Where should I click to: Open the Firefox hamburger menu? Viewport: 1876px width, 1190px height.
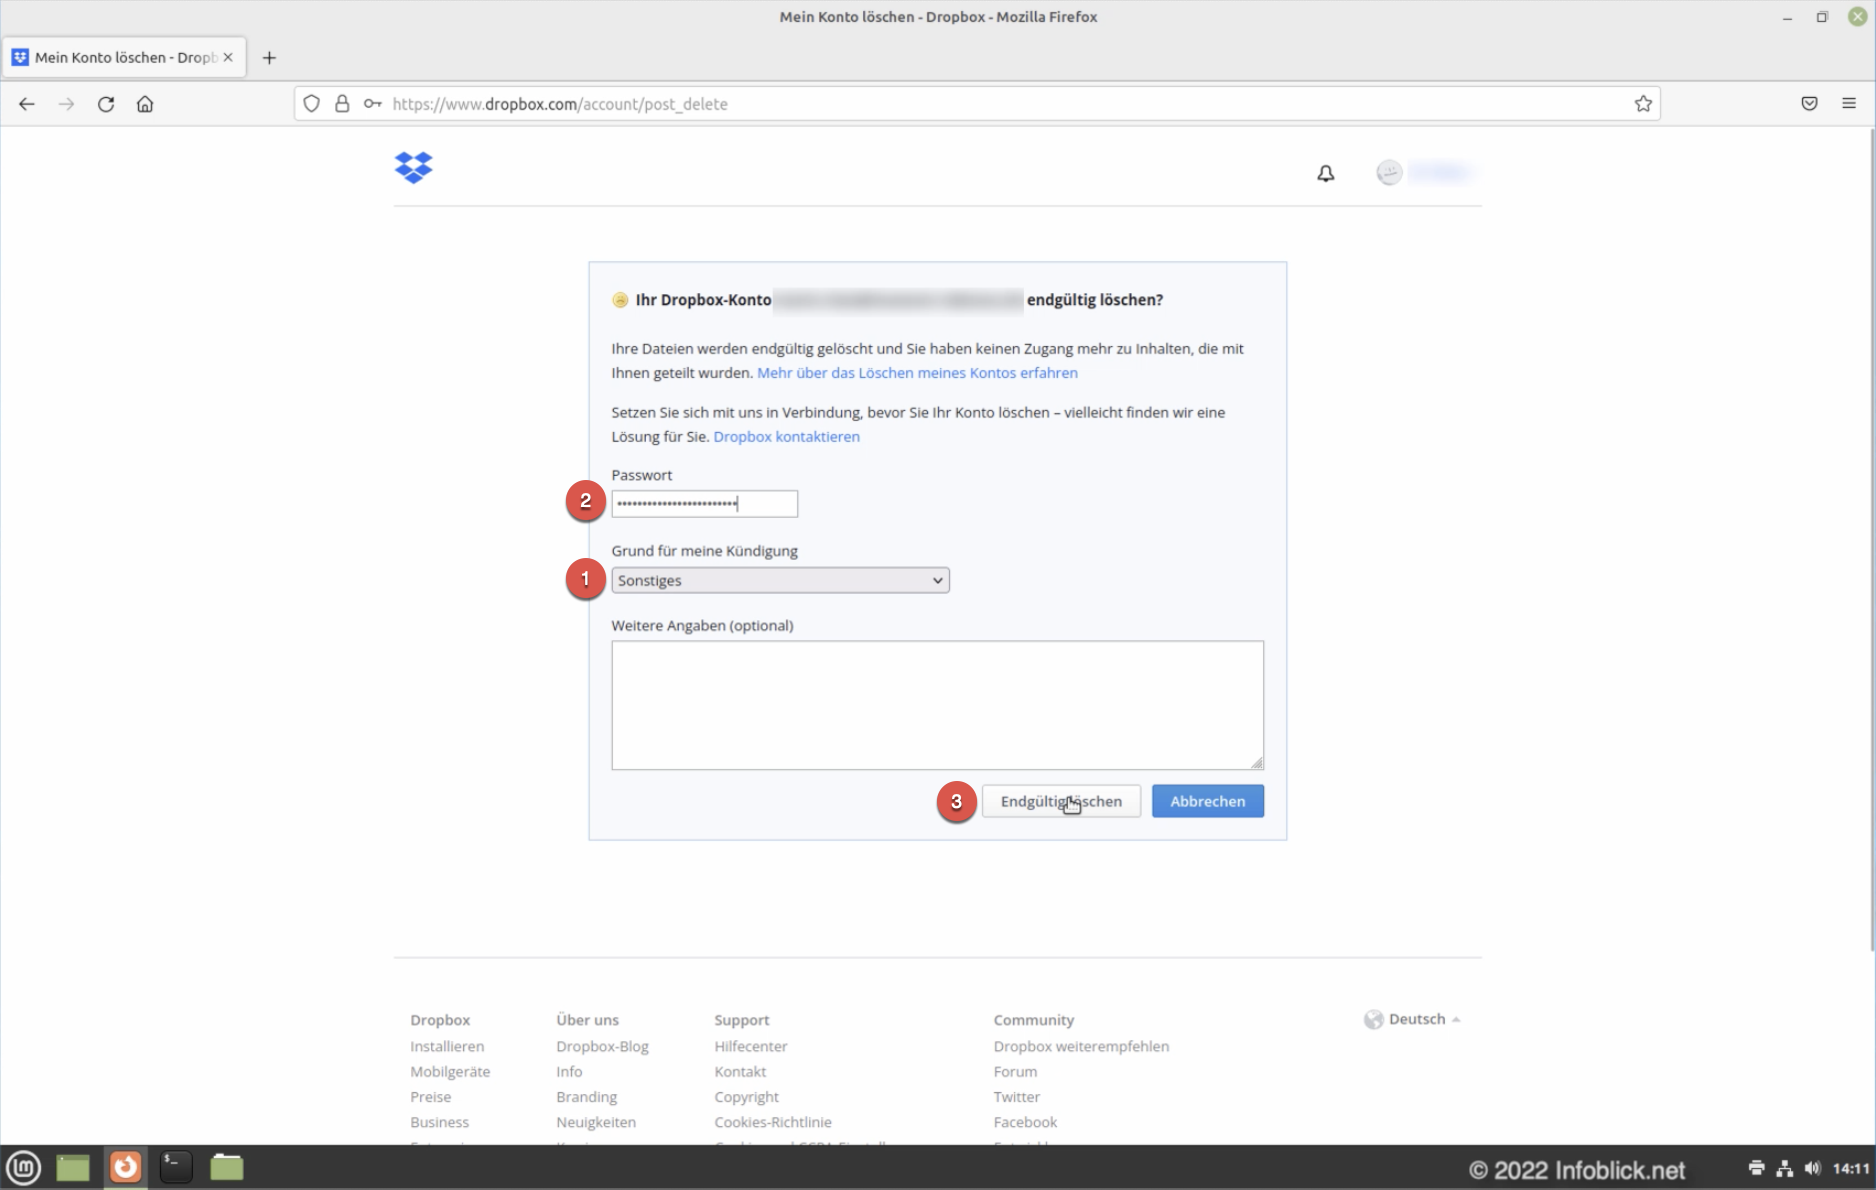coord(1849,104)
